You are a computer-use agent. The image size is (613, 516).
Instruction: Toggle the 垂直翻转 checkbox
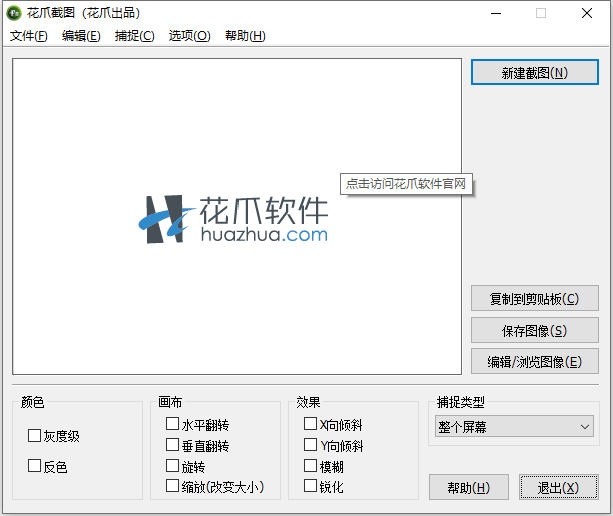coord(172,445)
